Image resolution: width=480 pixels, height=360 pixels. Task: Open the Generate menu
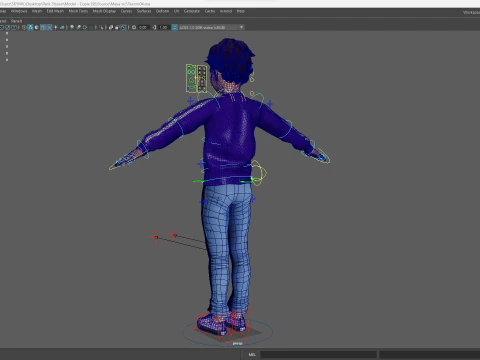pyautogui.click(x=192, y=11)
